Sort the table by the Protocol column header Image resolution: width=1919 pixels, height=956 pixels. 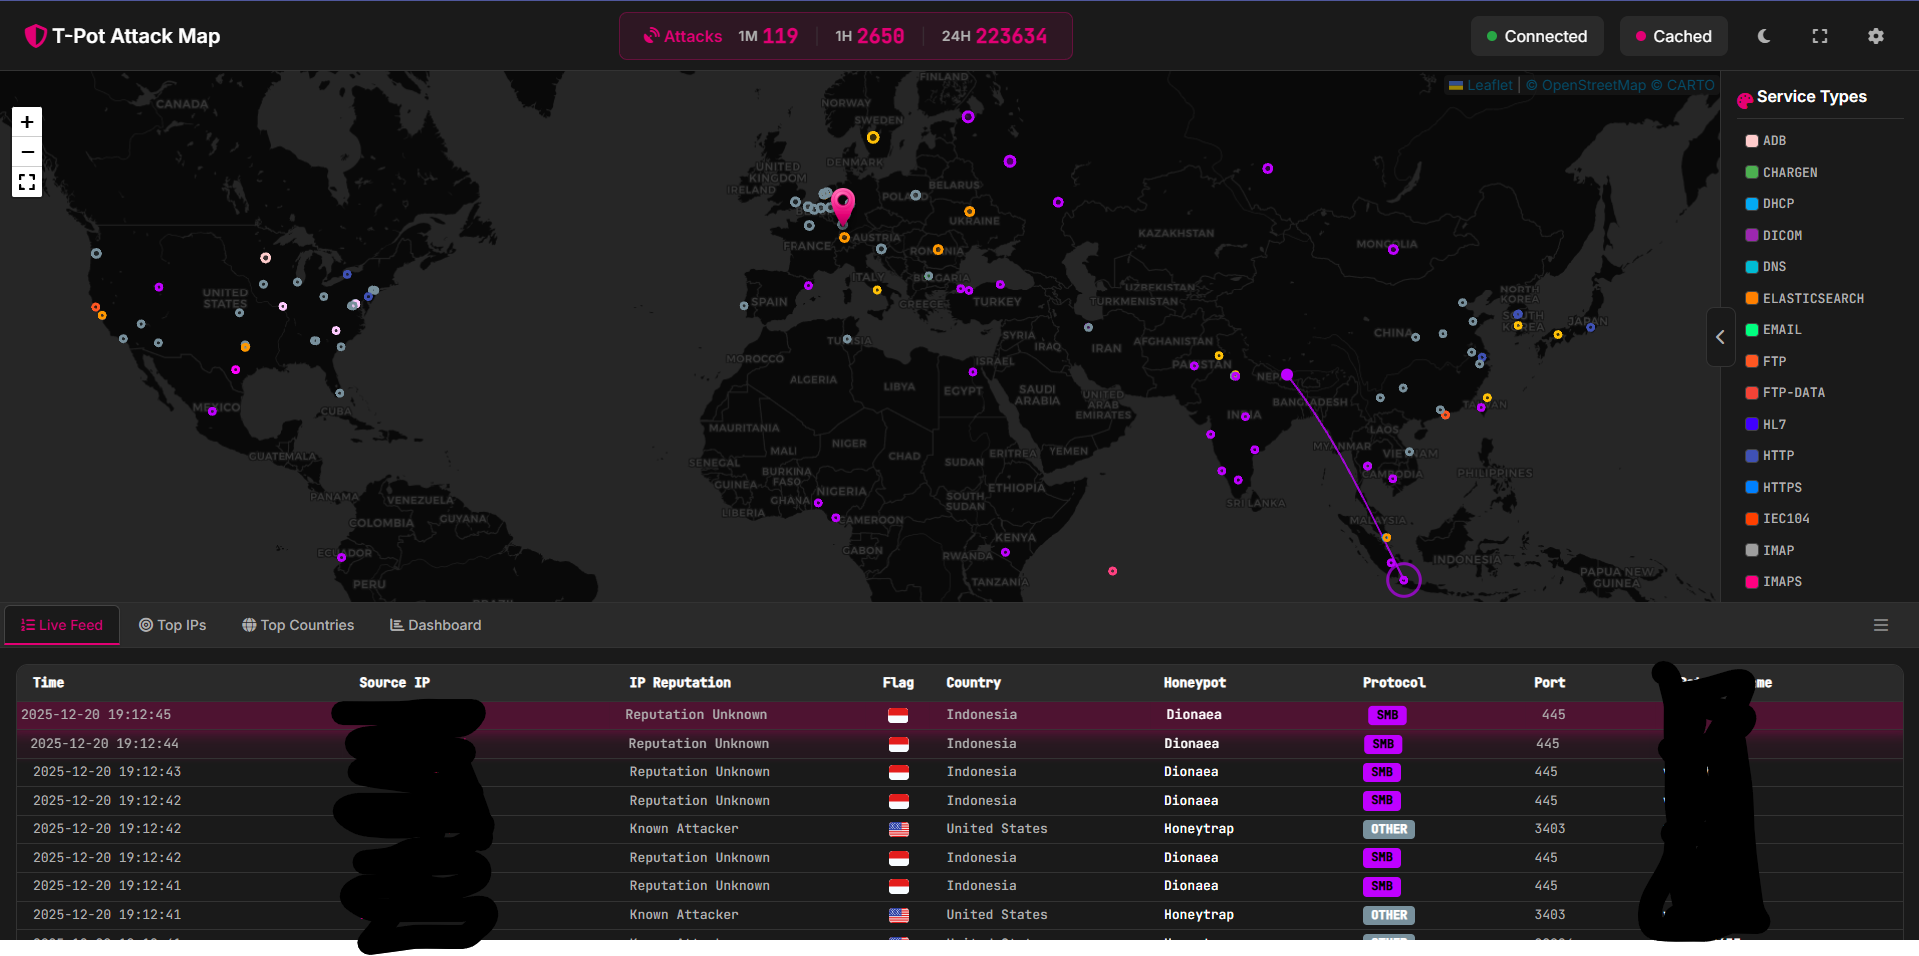[x=1393, y=682]
